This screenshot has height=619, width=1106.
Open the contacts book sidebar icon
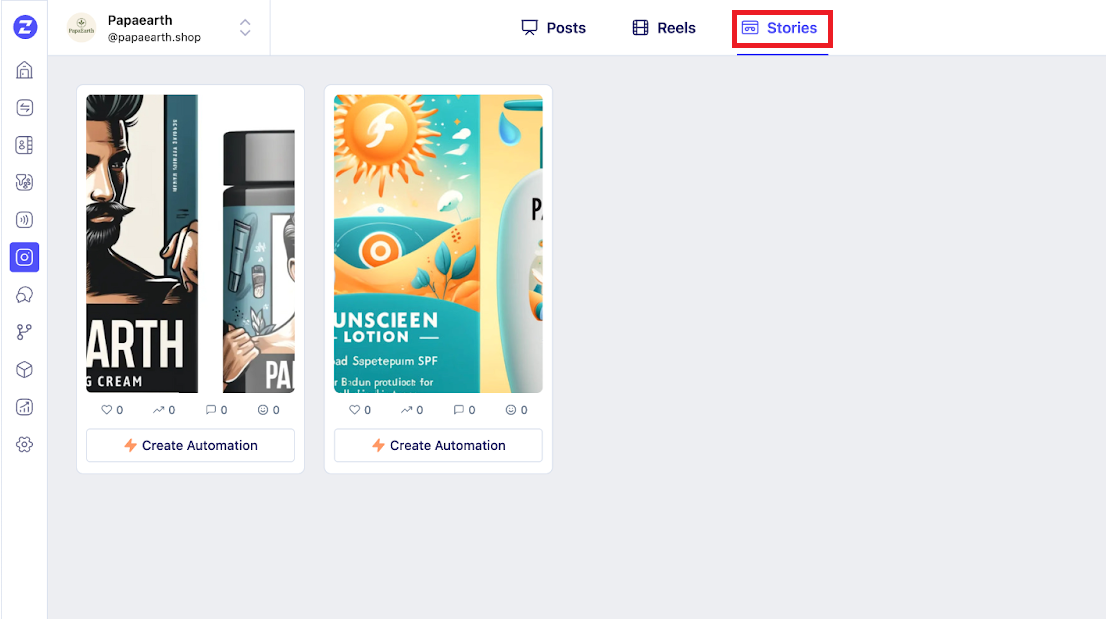coord(25,145)
